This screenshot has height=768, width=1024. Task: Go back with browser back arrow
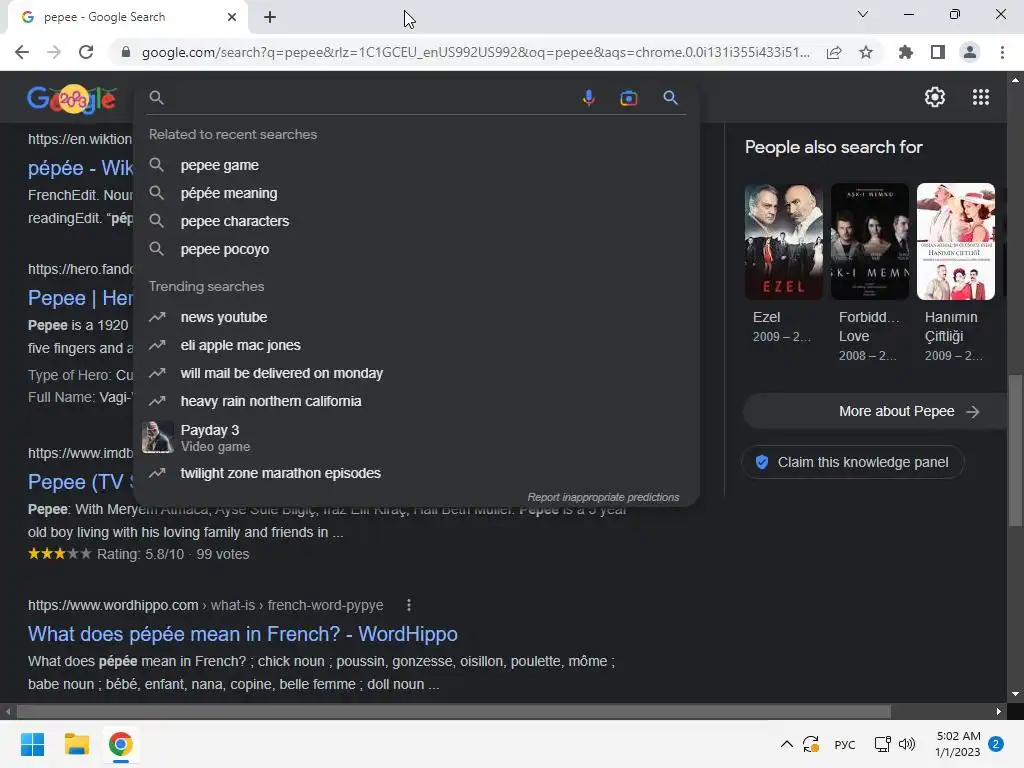point(22,52)
